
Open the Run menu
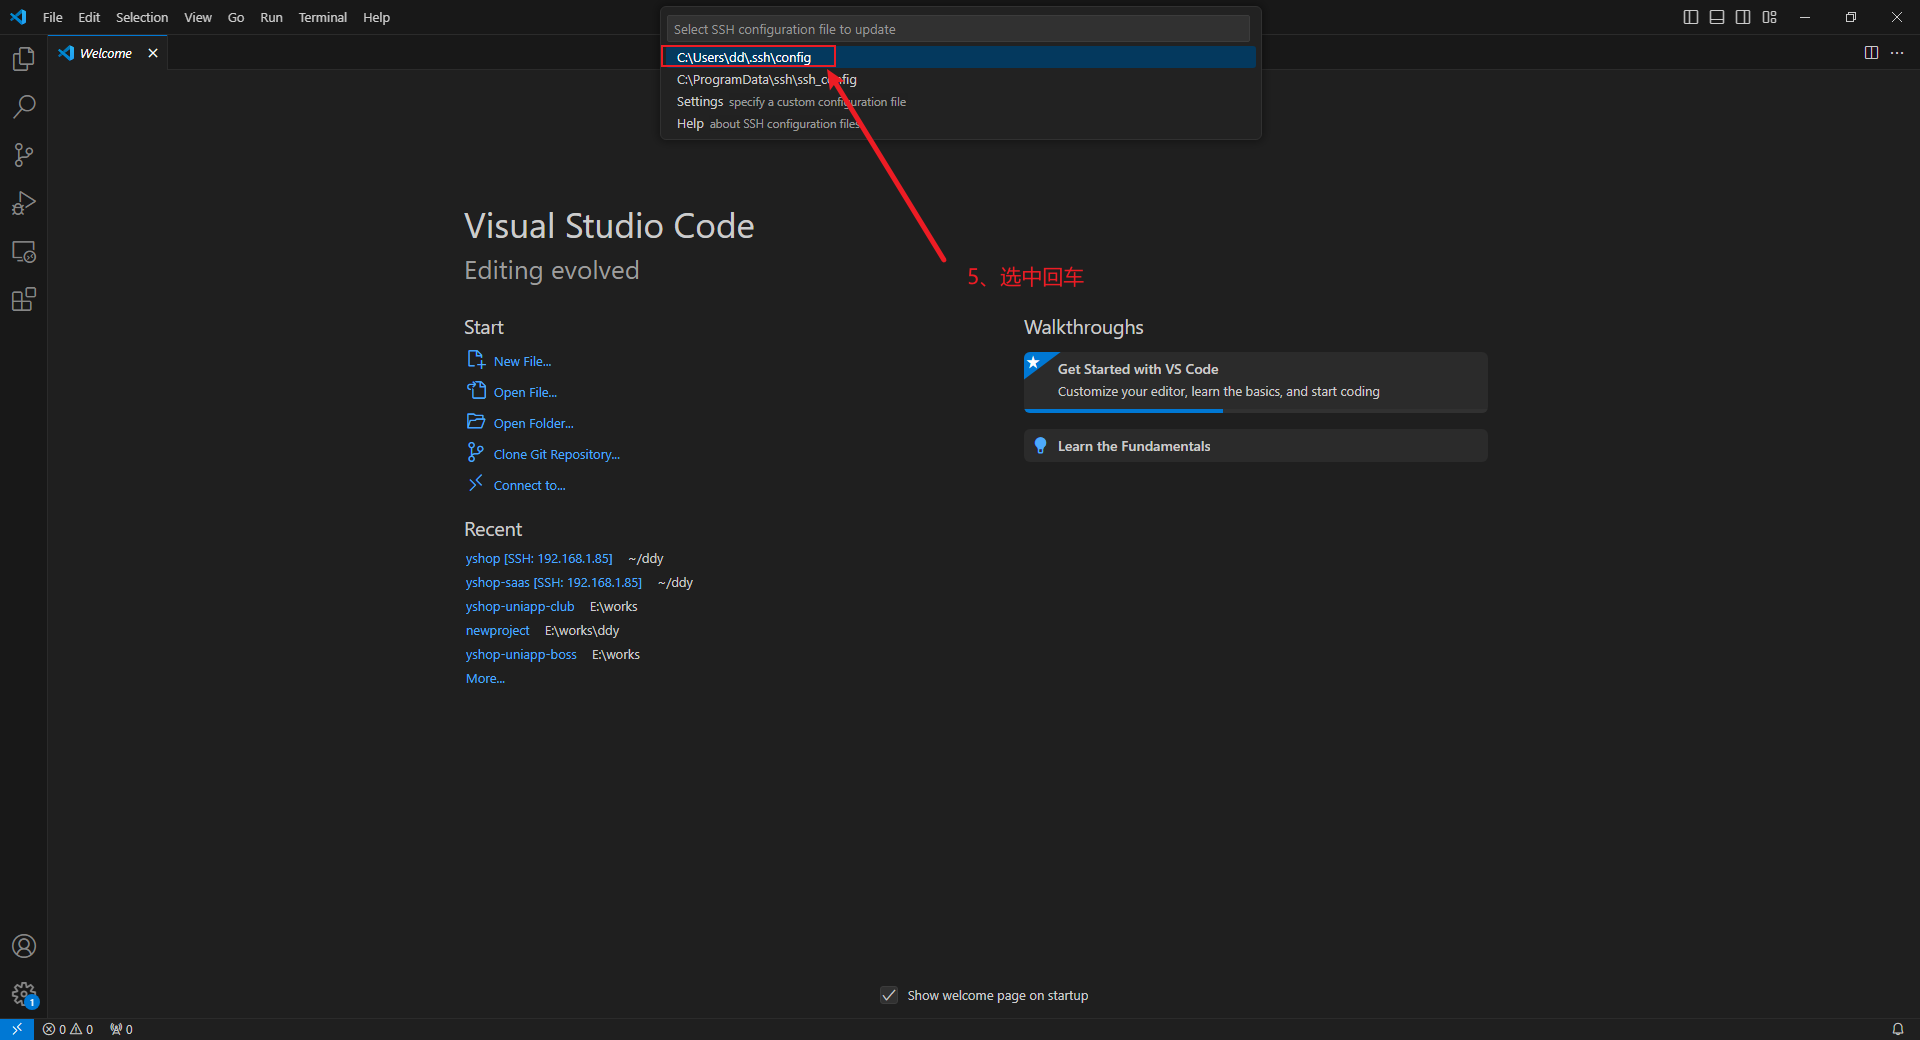[271, 17]
